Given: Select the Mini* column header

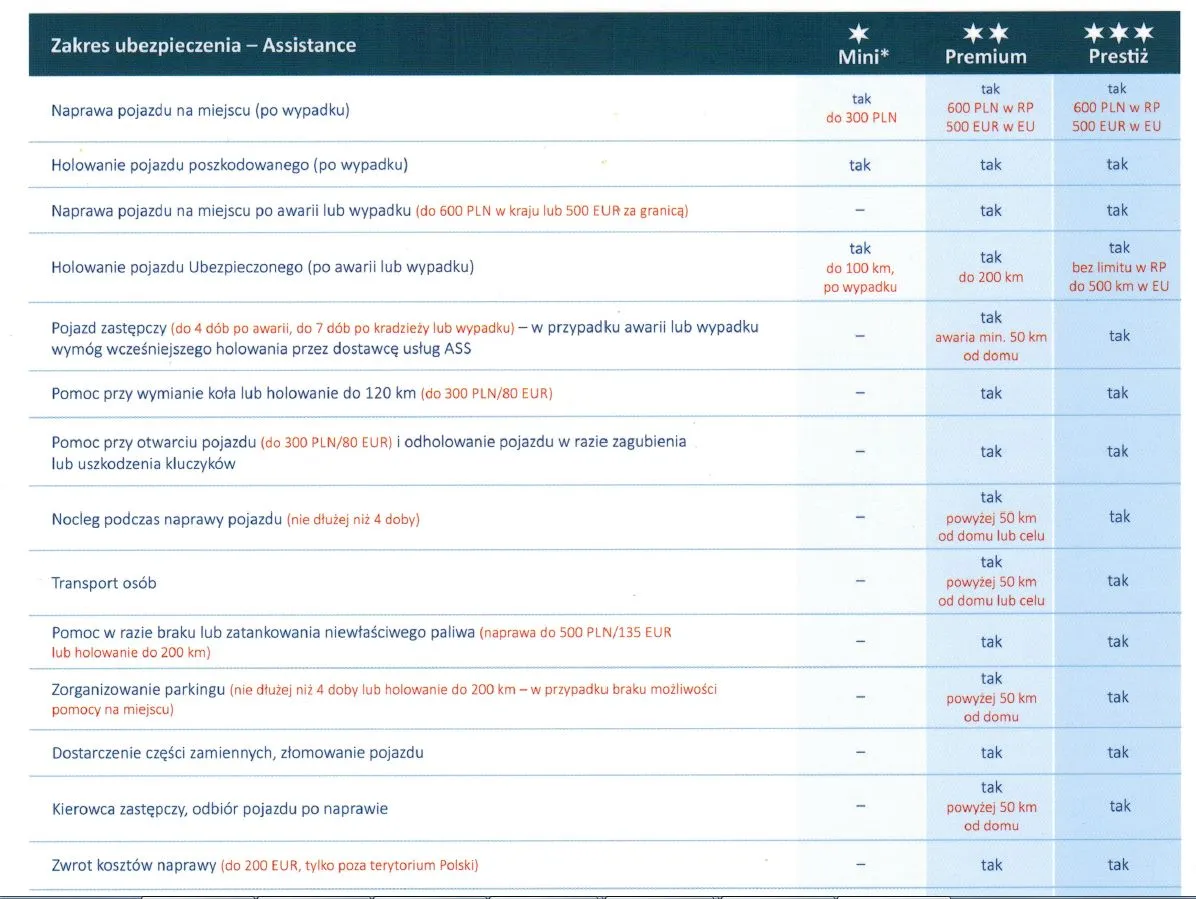Looking at the screenshot, I should coord(862,57).
